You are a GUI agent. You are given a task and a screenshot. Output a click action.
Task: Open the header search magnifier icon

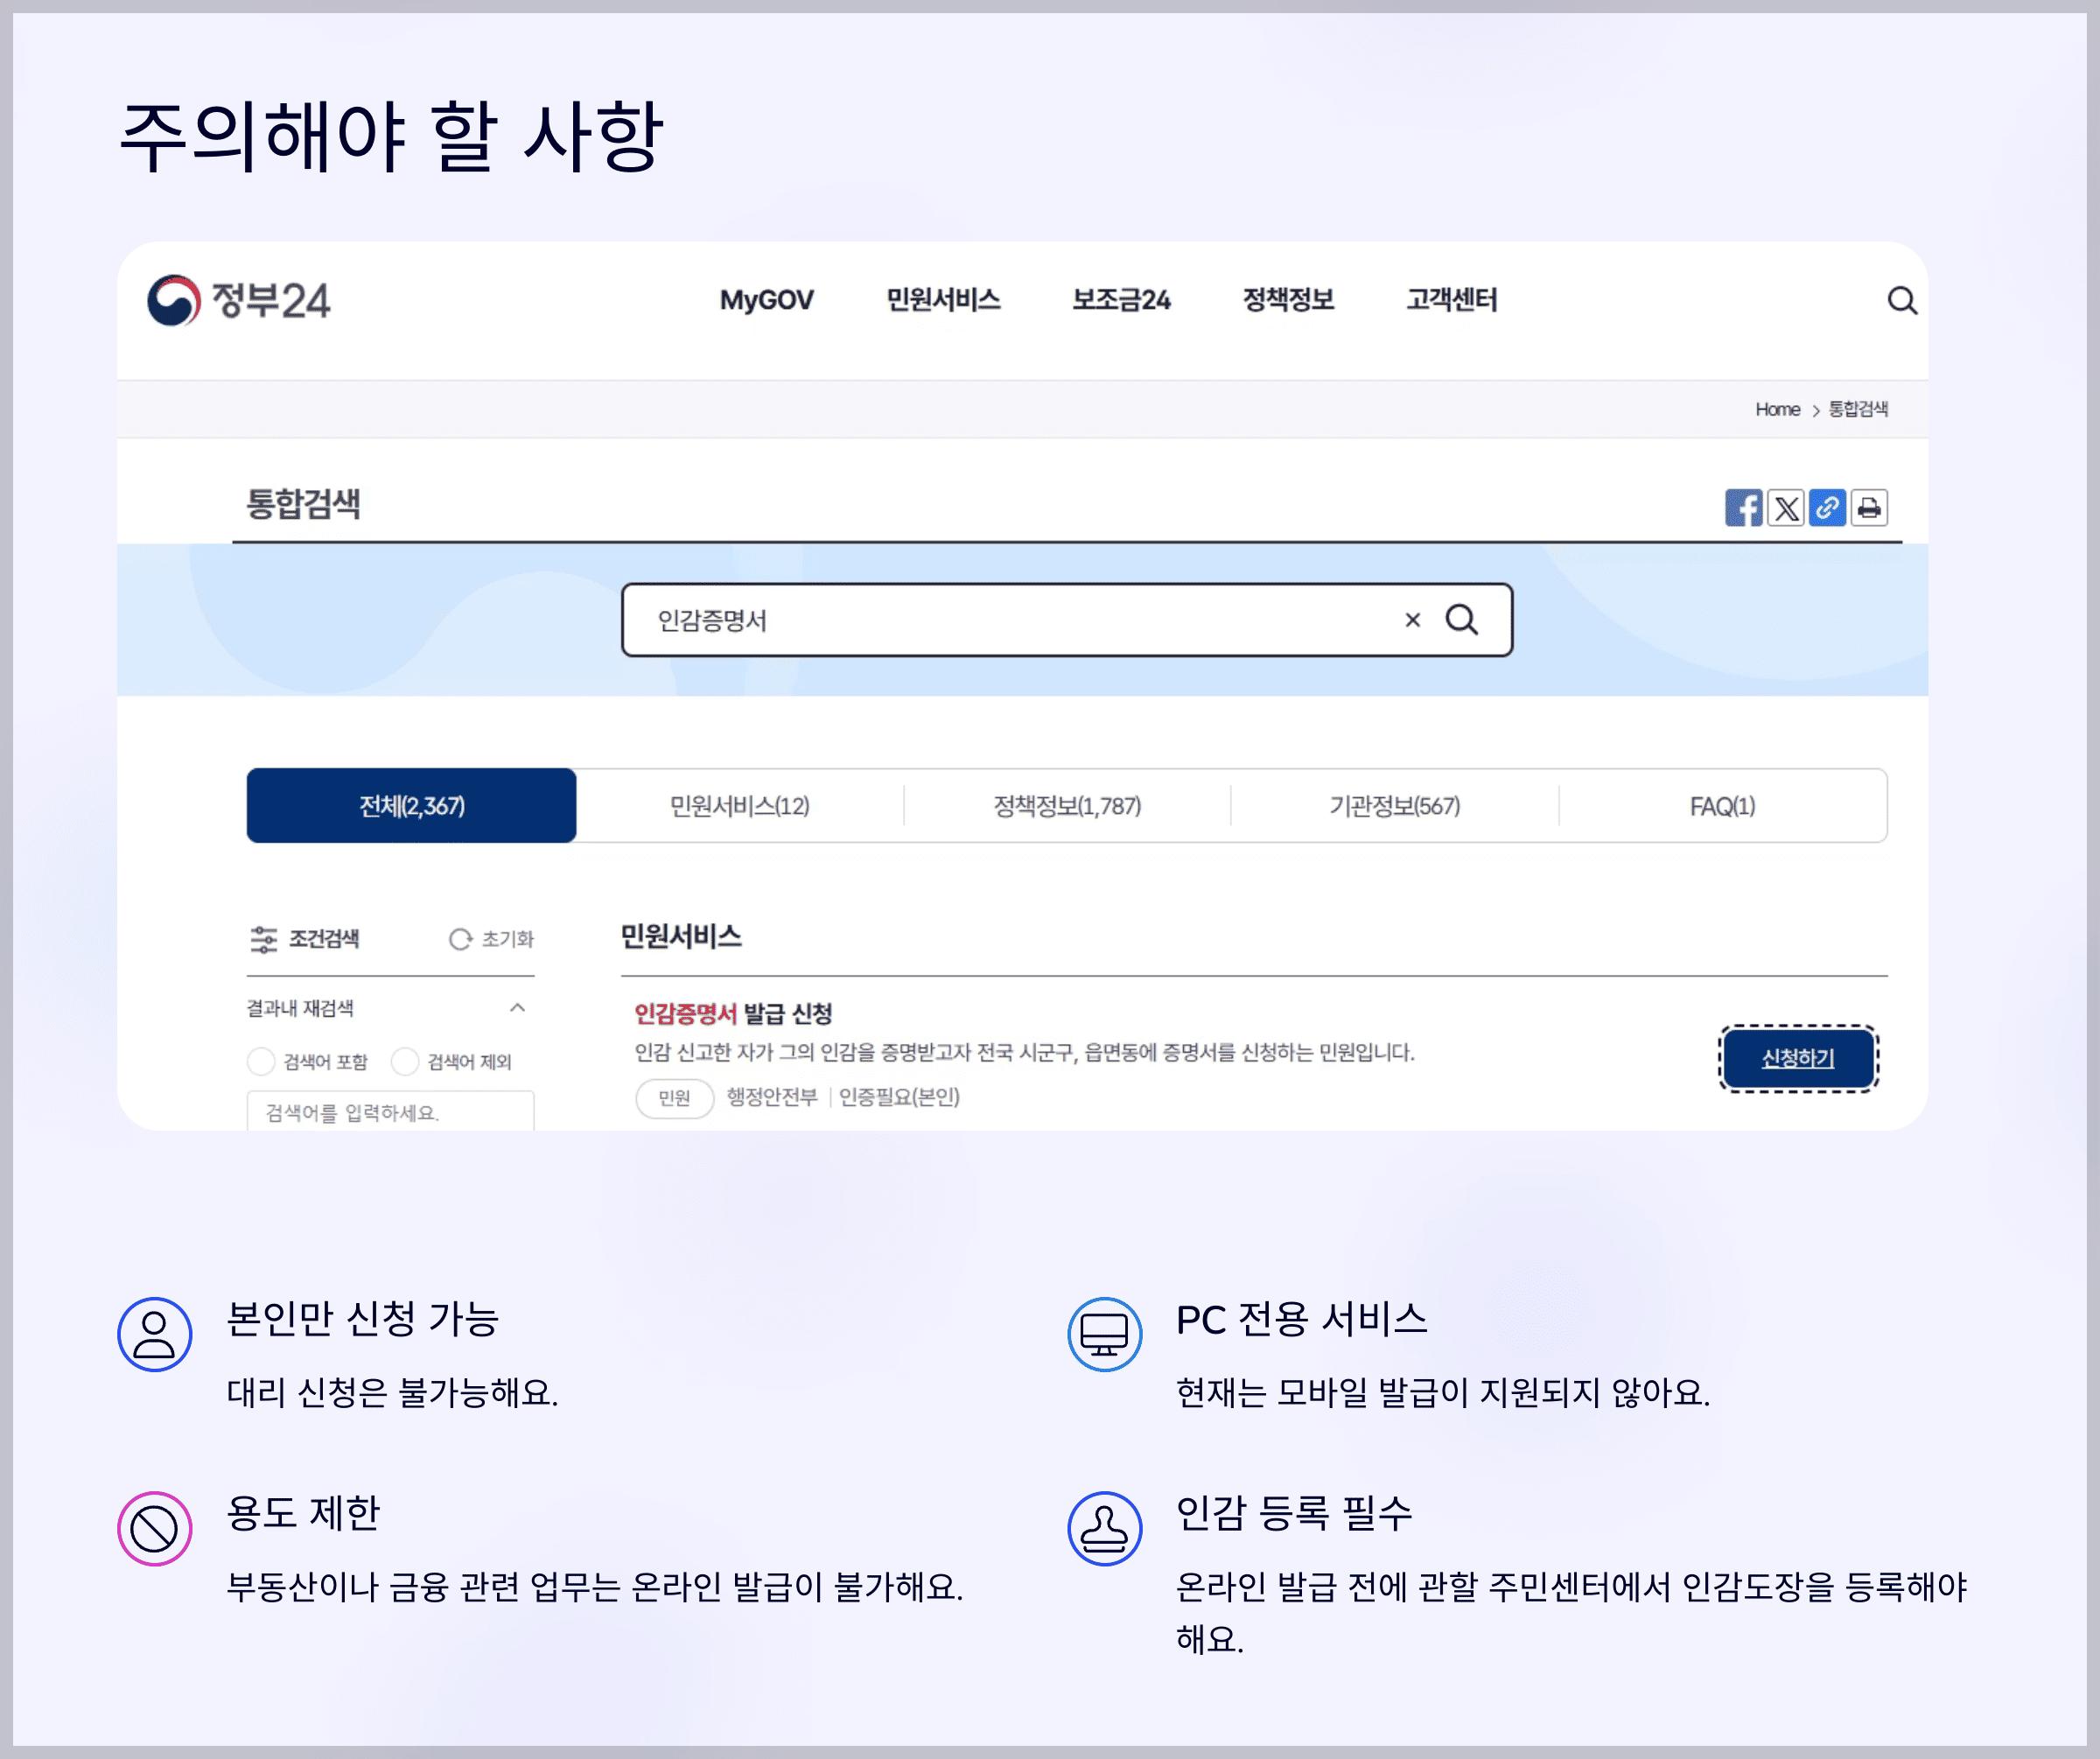pyautogui.click(x=1901, y=300)
